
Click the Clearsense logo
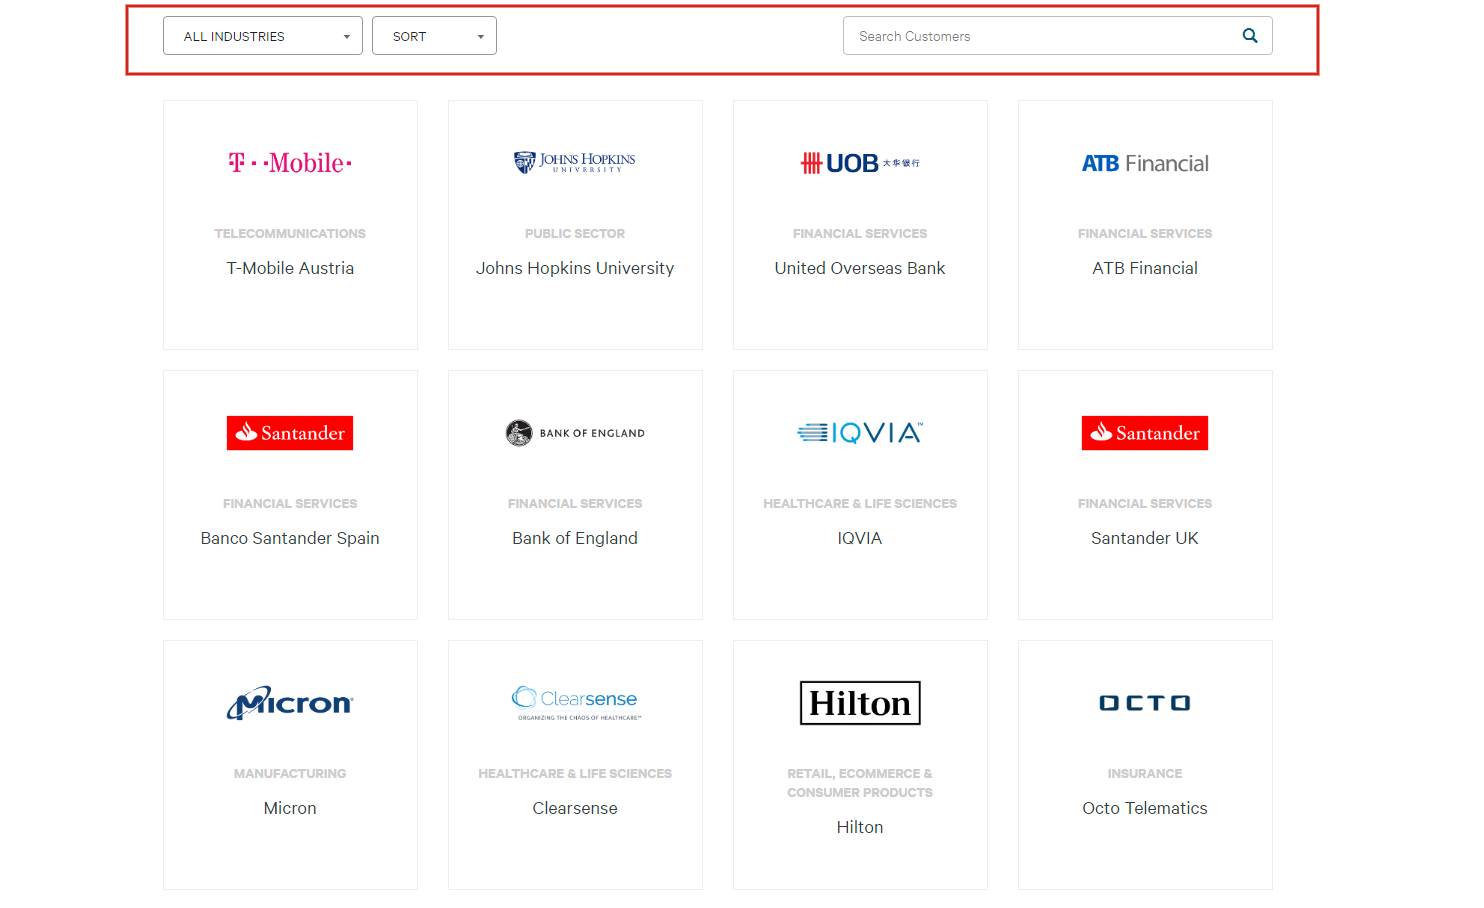click(575, 703)
